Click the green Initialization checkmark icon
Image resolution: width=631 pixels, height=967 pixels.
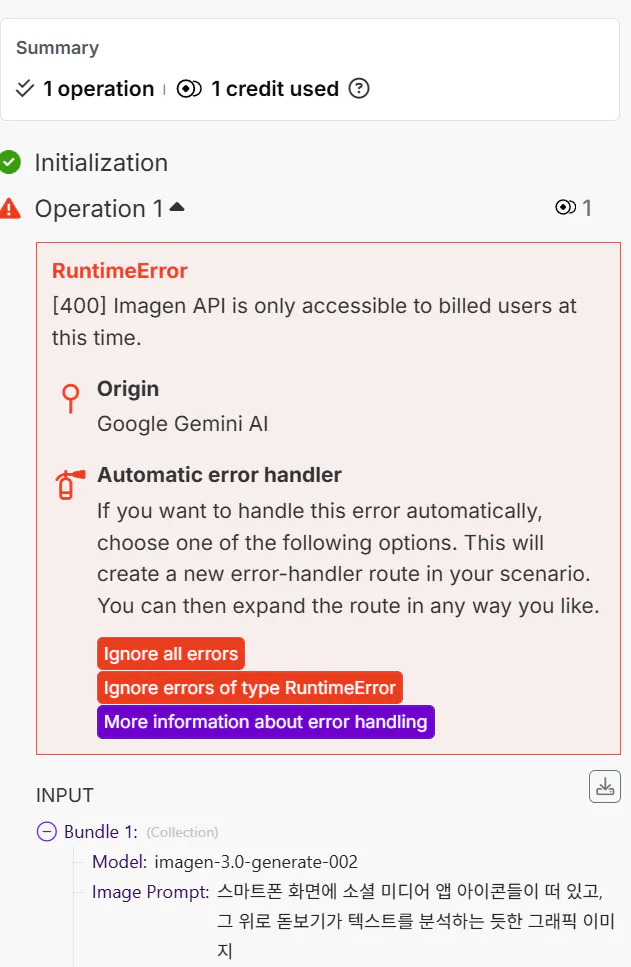[x=10, y=162]
